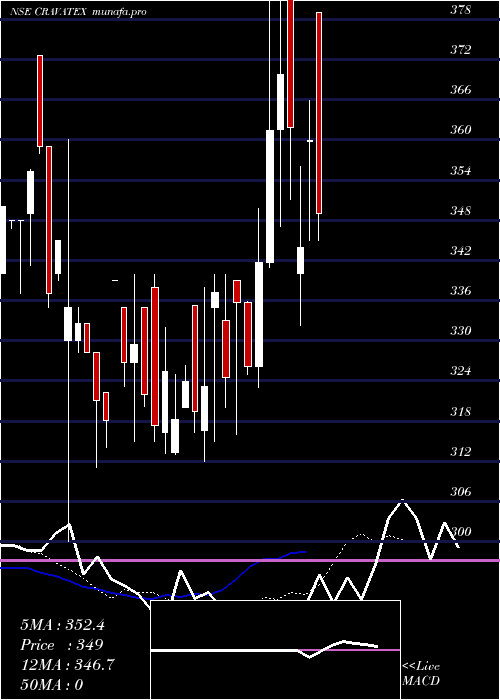Click the 360 price axis label

coord(460,130)
